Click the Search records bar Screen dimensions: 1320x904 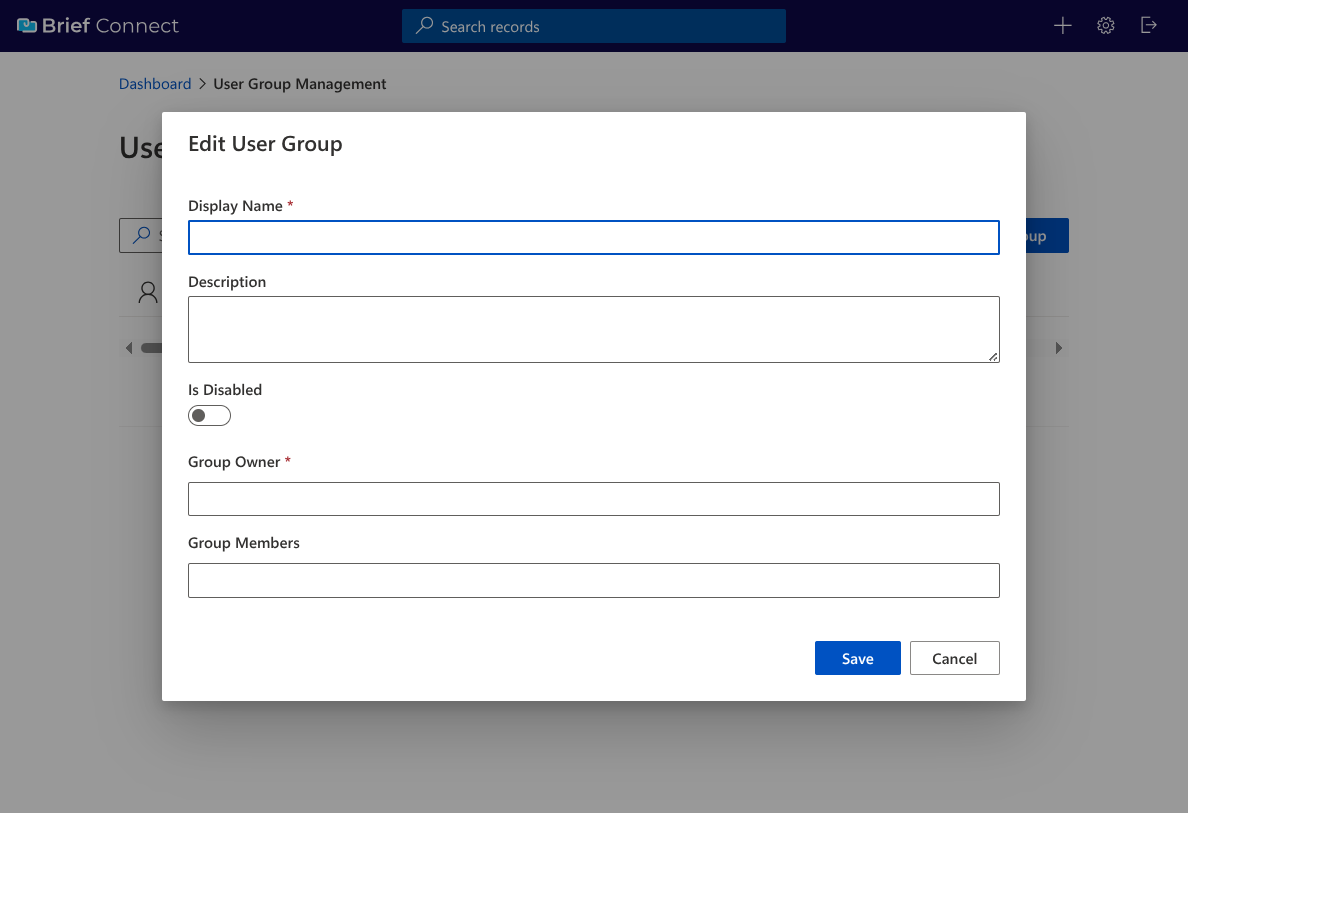[594, 26]
